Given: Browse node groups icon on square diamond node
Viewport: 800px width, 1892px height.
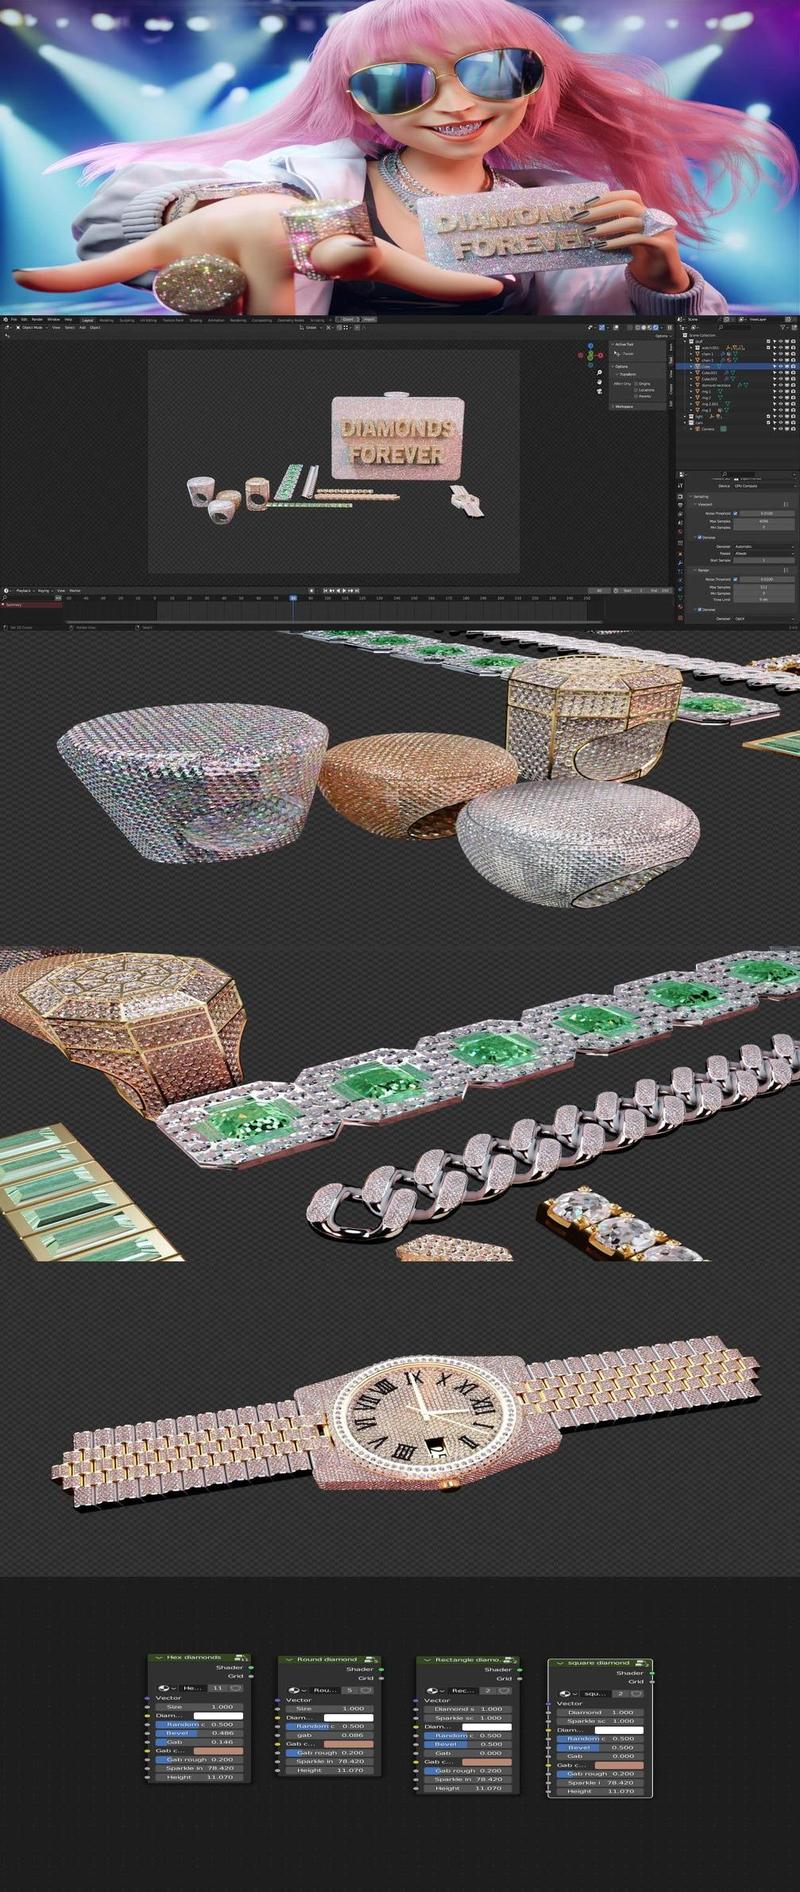Looking at the screenshot, I should [567, 1694].
